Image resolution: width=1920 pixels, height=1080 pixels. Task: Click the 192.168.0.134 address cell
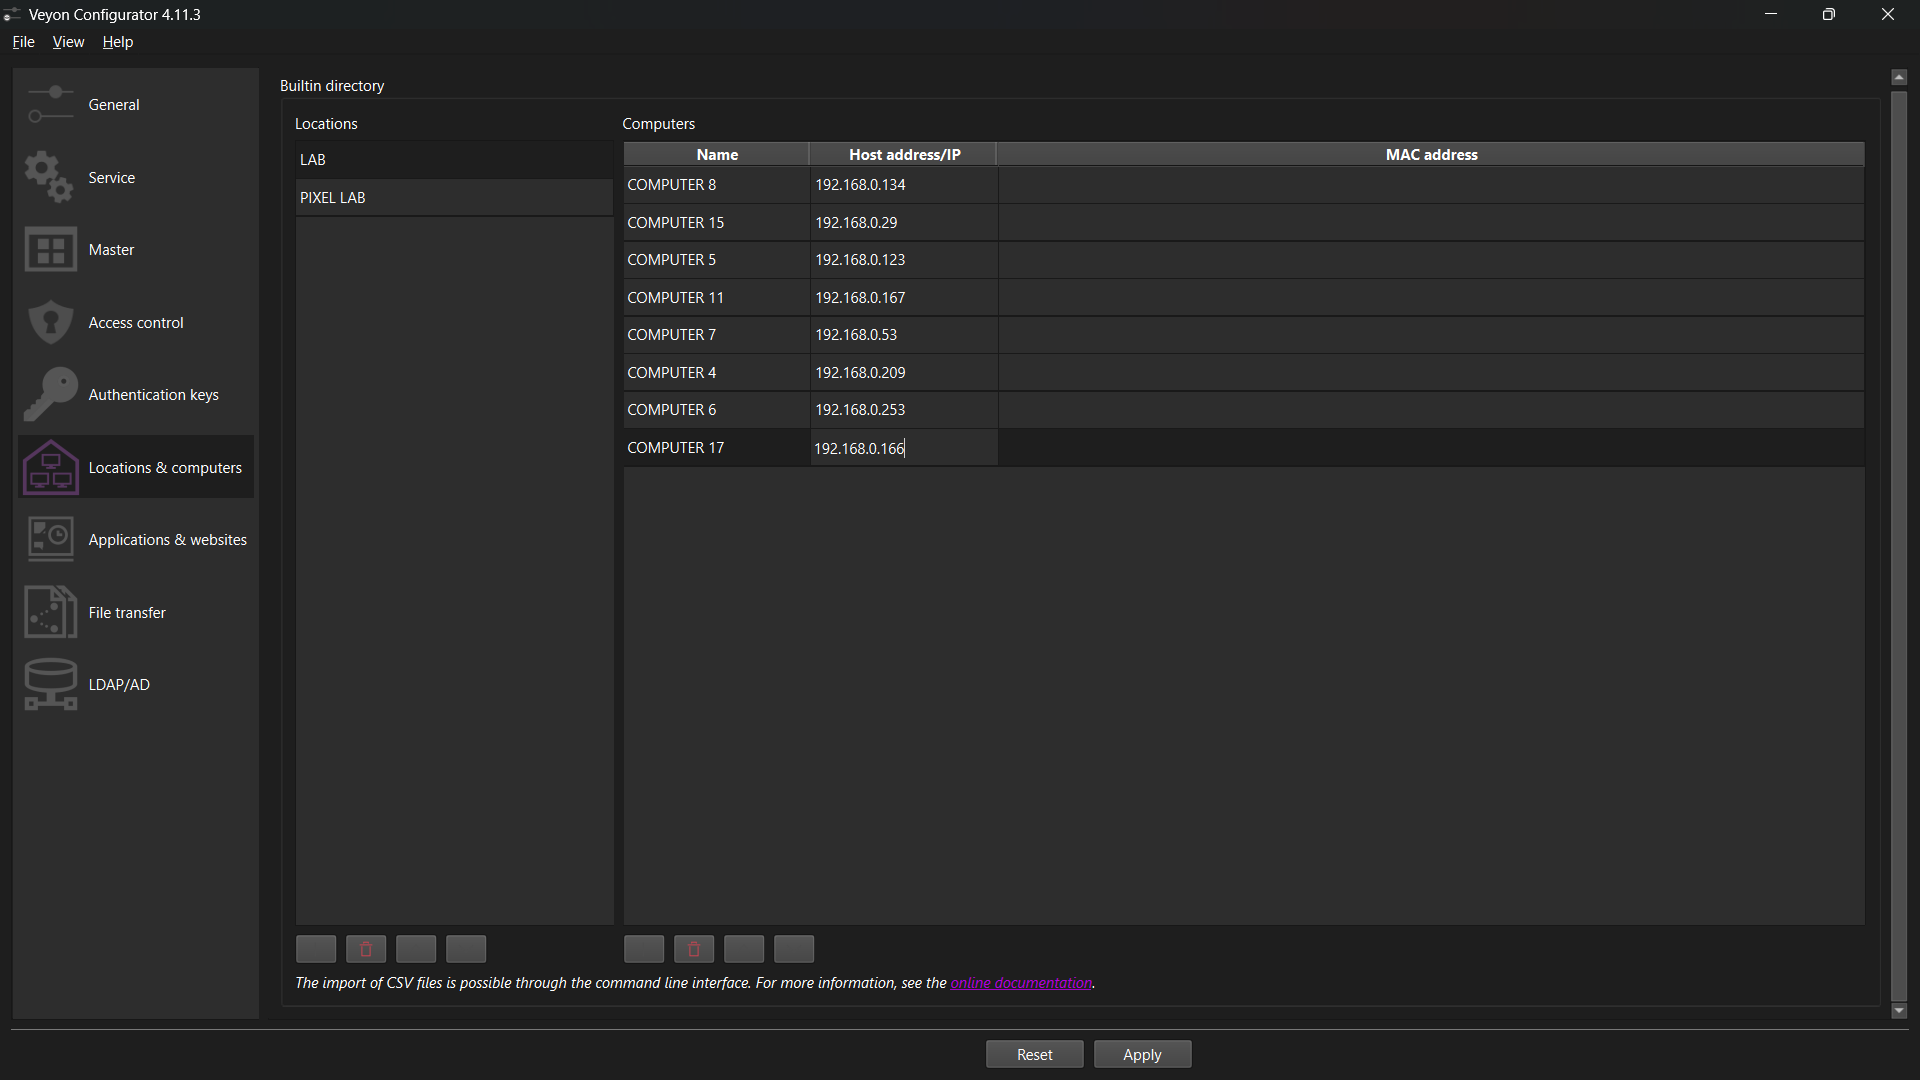click(x=904, y=185)
